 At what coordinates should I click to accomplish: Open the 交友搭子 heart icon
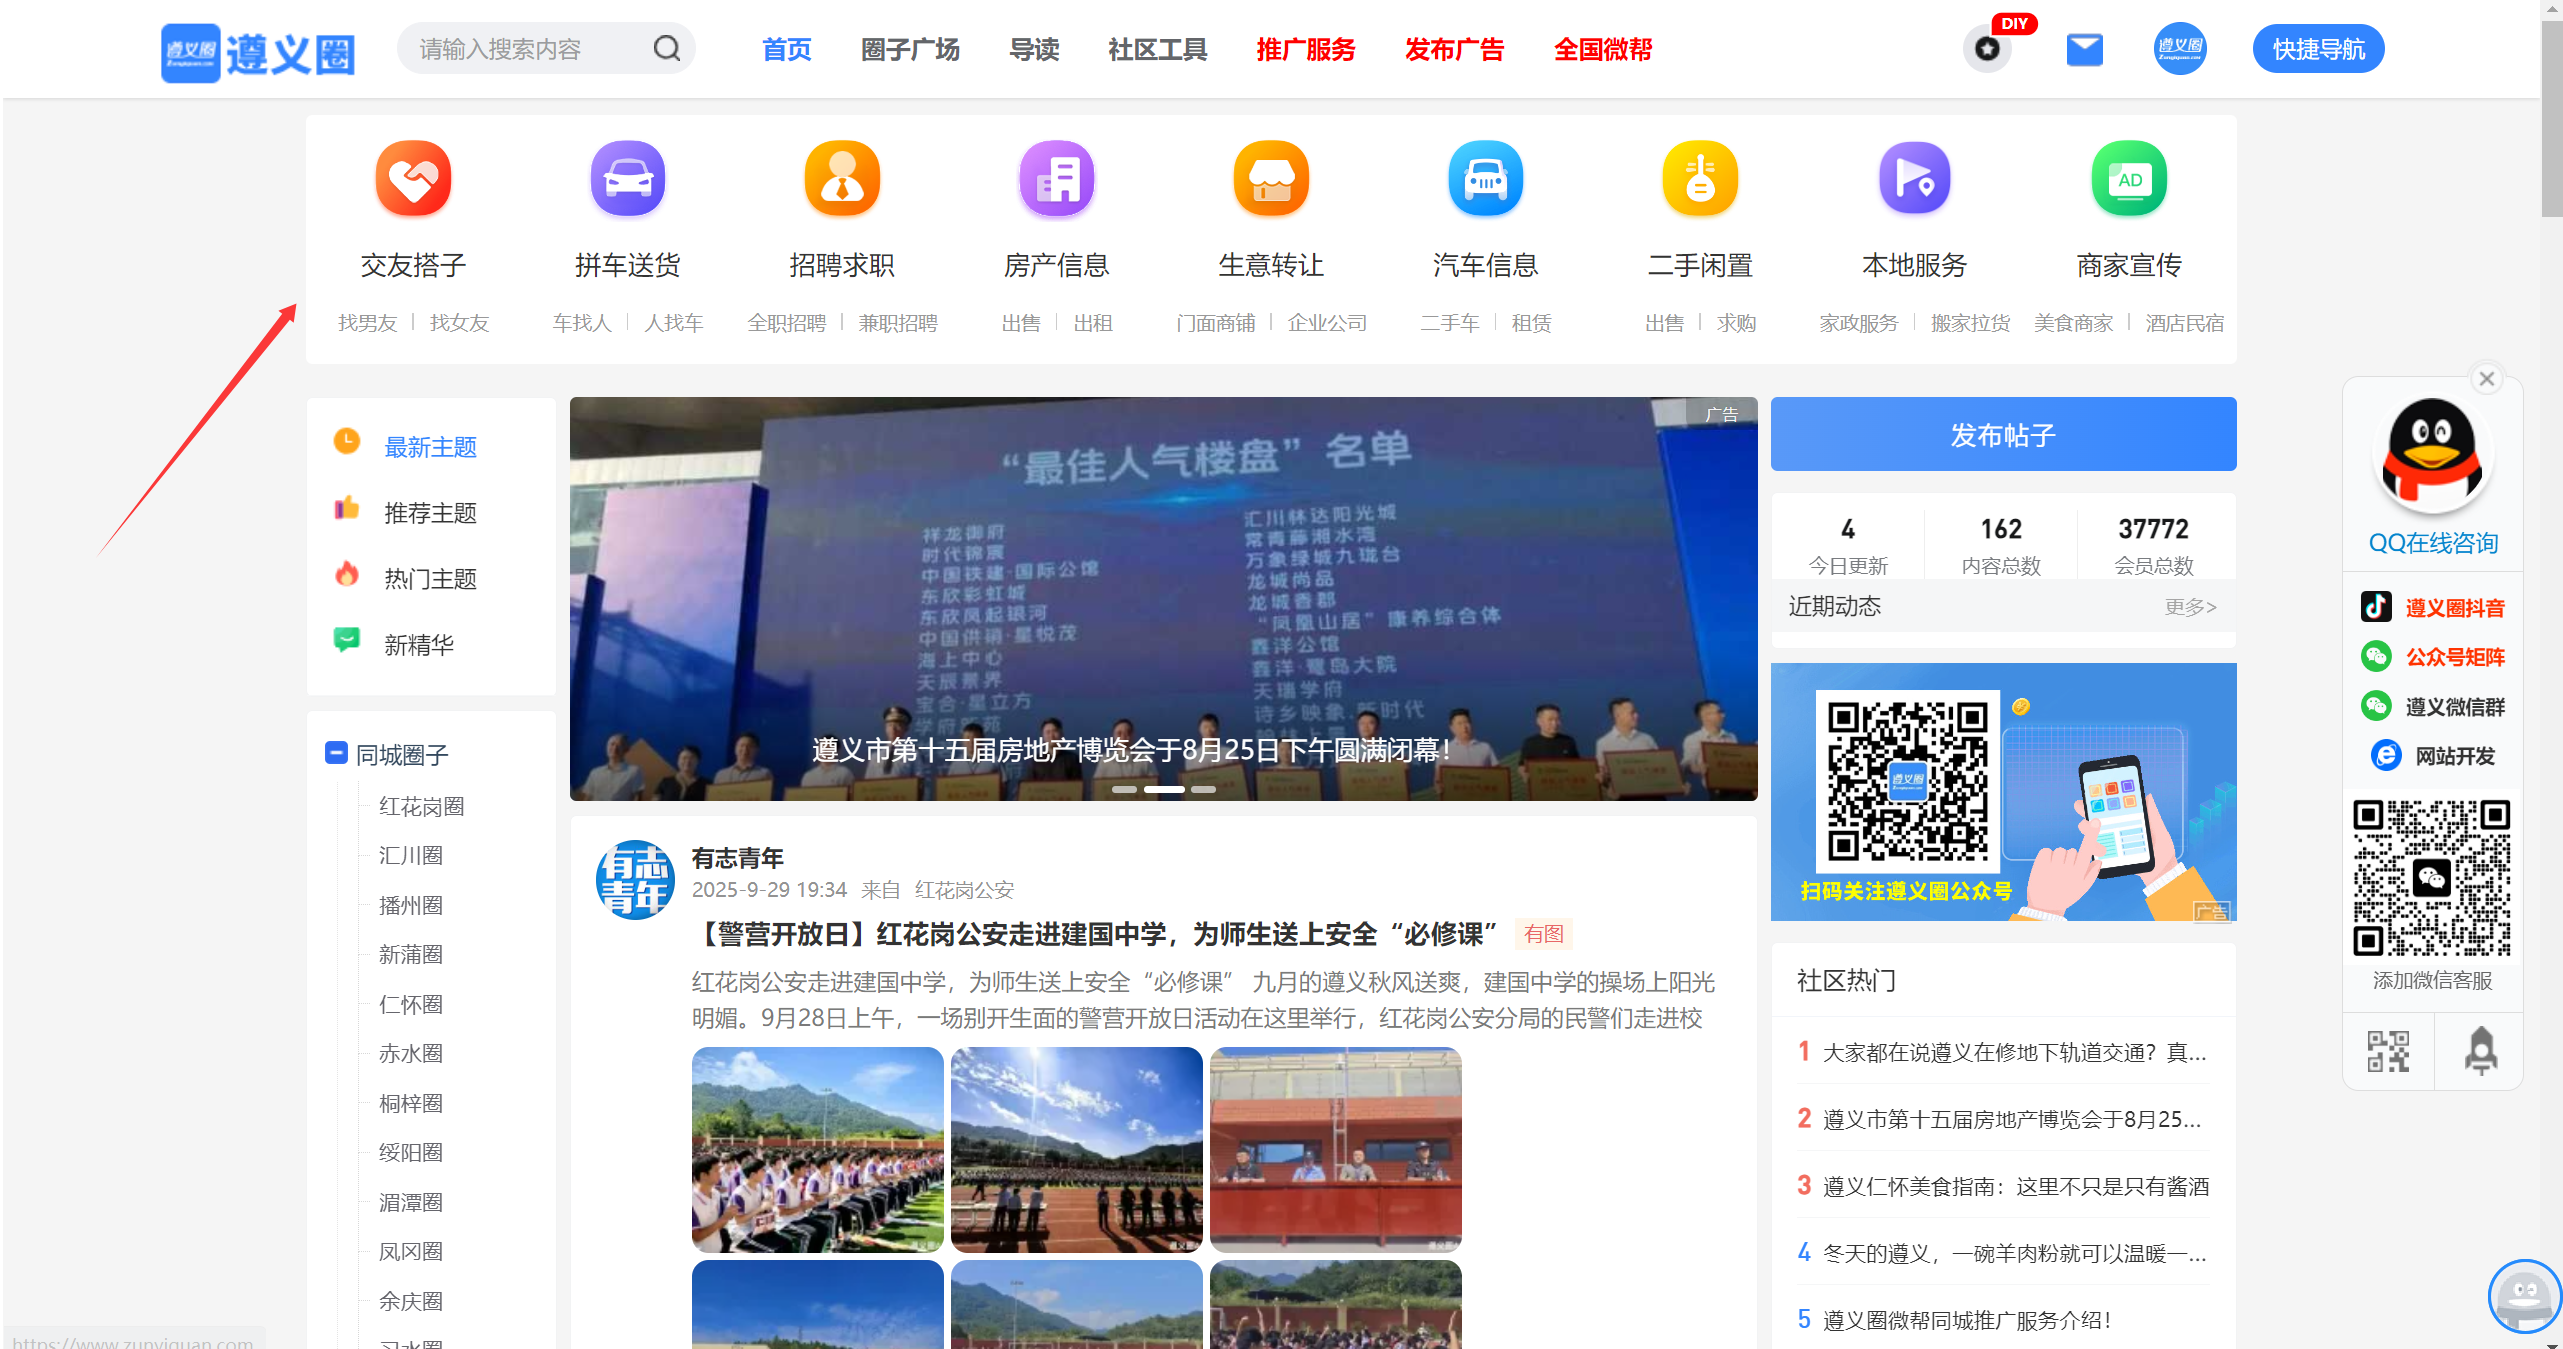pyautogui.click(x=413, y=178)
